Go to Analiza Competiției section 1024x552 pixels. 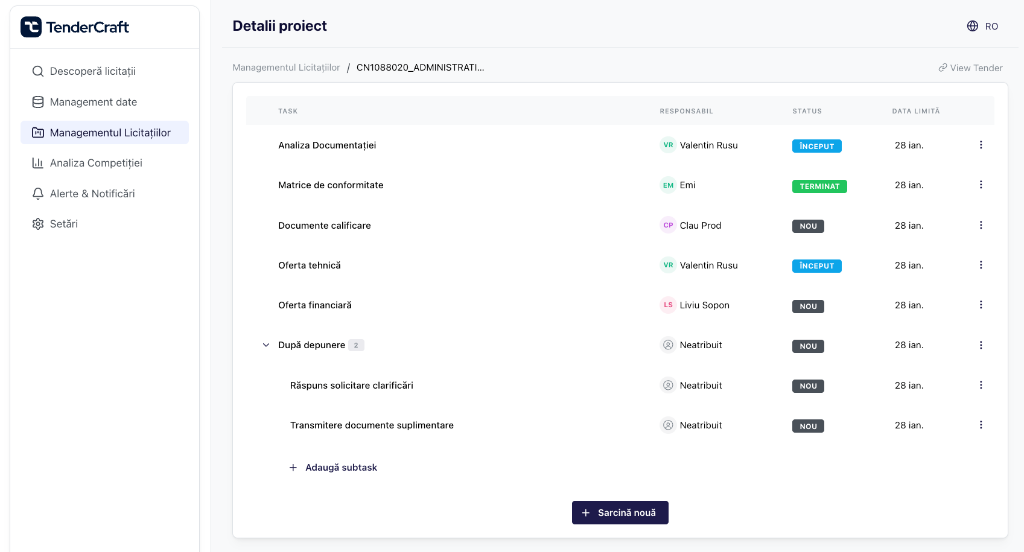pos(96,163)
